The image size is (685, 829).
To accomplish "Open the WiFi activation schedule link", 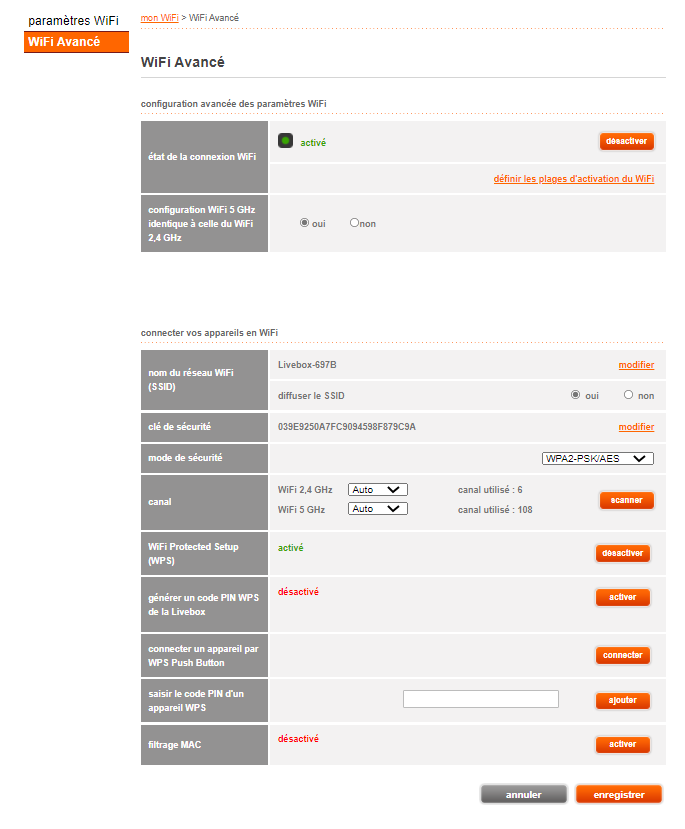I will coord(573,179).
